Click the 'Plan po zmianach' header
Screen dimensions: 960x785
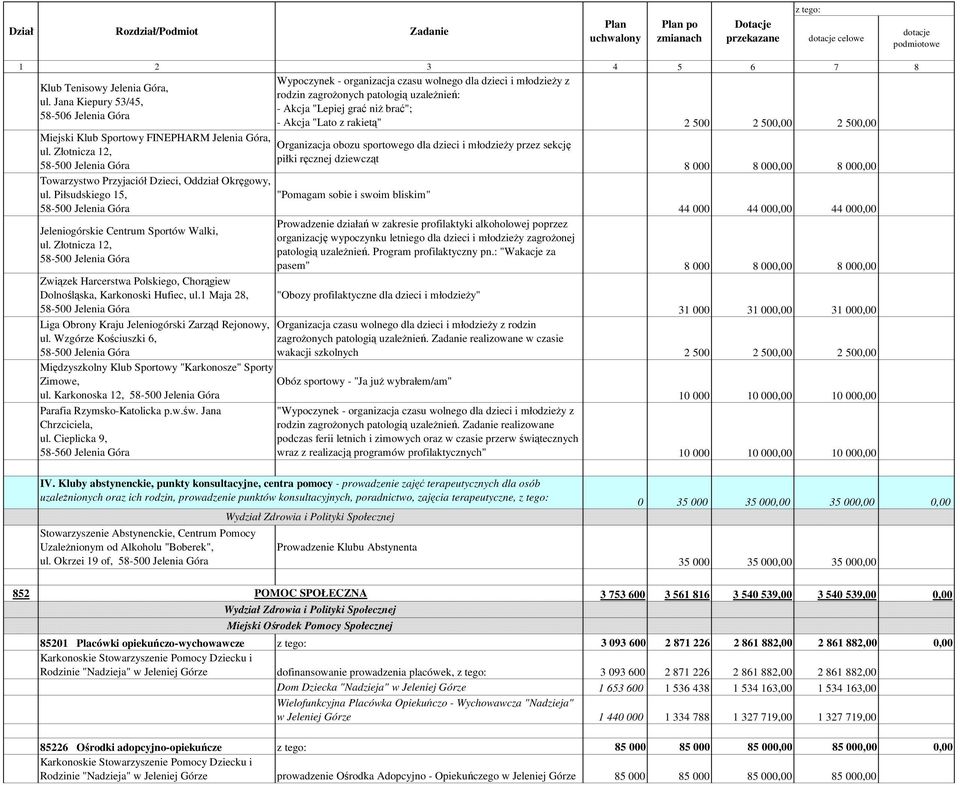tap(679, 31)
